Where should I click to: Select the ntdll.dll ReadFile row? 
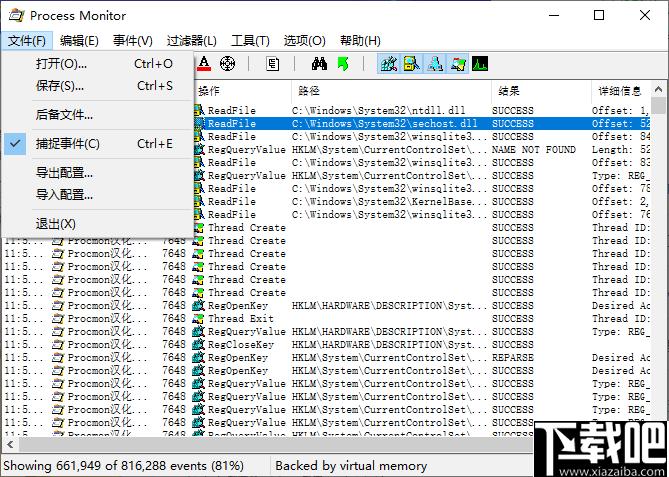422,111
